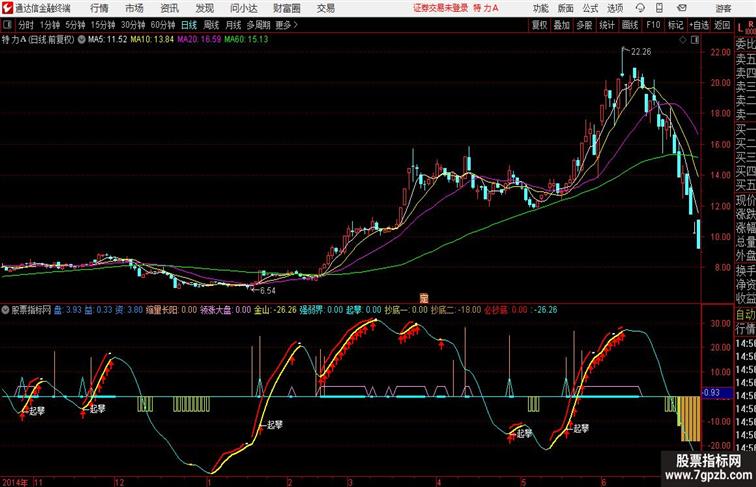Viewport: 756px width, 487px height.
Task: Click MA60: 15.13 label
Action: pyautogui.click(x=246, y=40)
